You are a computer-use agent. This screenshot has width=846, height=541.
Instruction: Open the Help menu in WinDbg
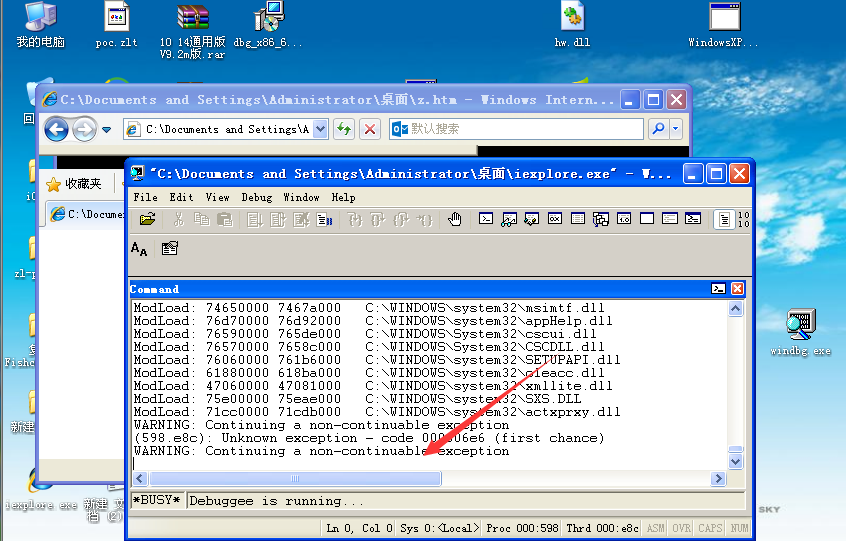[343, 197]
